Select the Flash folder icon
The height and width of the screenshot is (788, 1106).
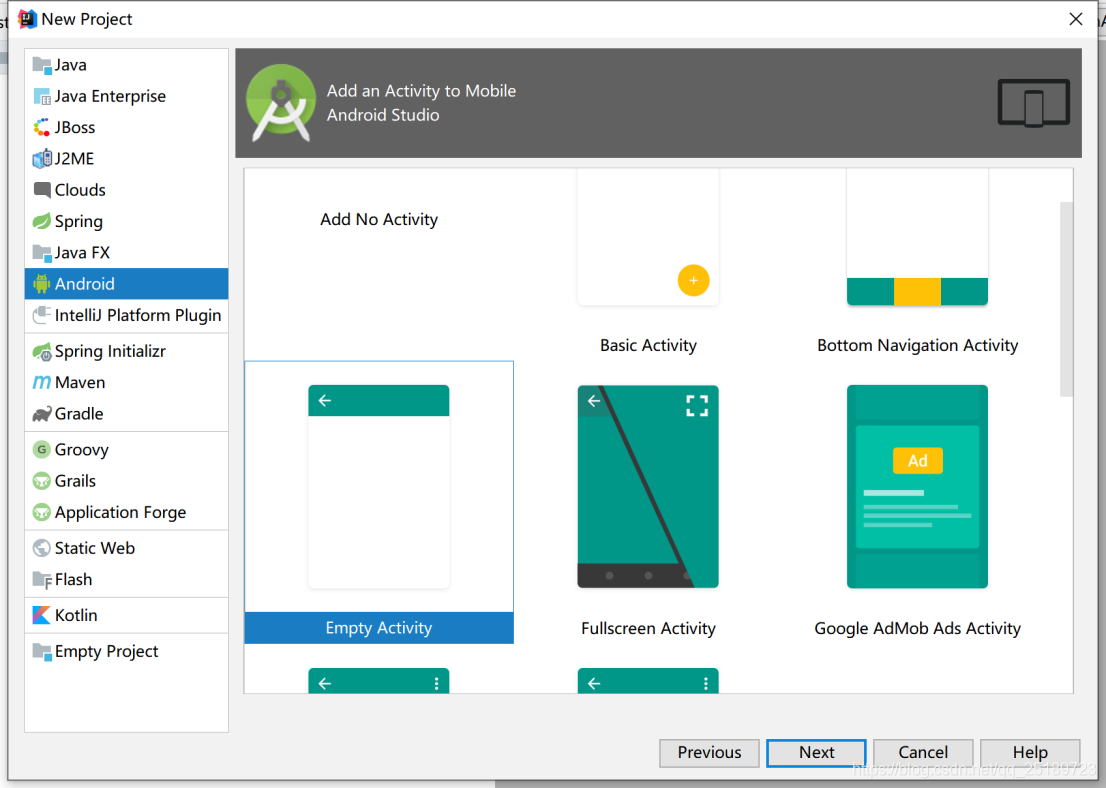(42, 580)
